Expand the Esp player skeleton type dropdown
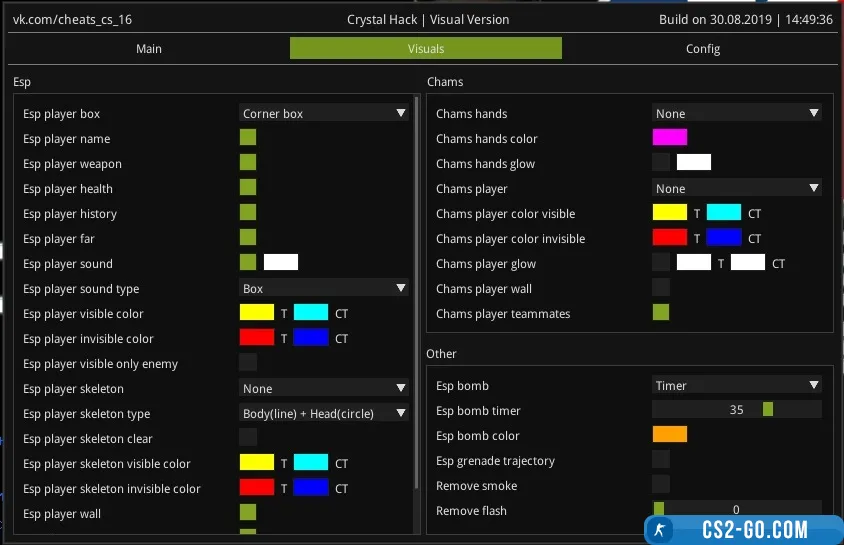Image resolution: width=844 pixels, height=545 pixels. (x=324, y=413)
